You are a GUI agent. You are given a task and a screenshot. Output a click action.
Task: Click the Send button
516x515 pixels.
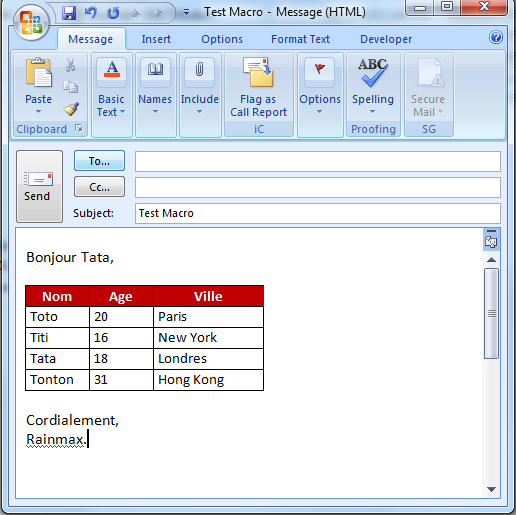coord(39,186)
